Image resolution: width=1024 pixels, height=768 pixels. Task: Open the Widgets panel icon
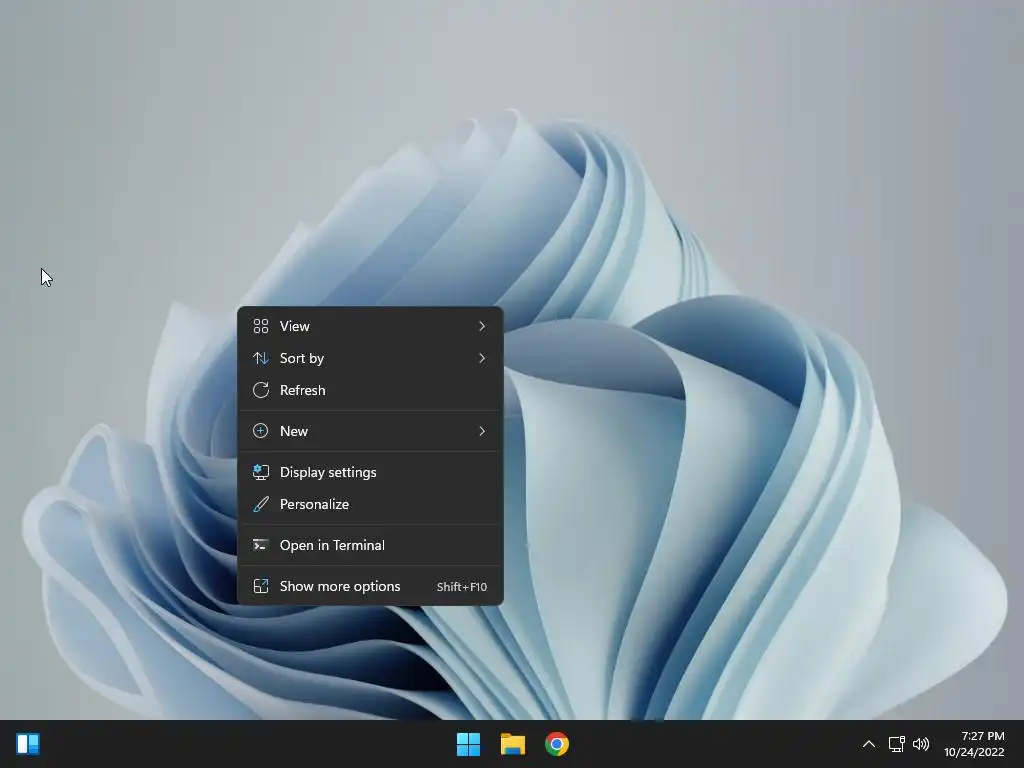click(x=28, y=744)
